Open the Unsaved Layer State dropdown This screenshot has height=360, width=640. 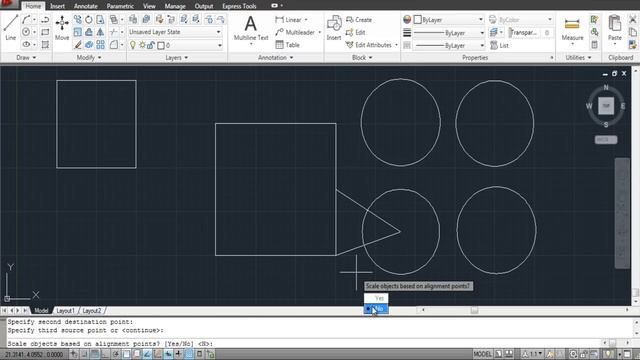pyautogui.click(x=175, y=32)
